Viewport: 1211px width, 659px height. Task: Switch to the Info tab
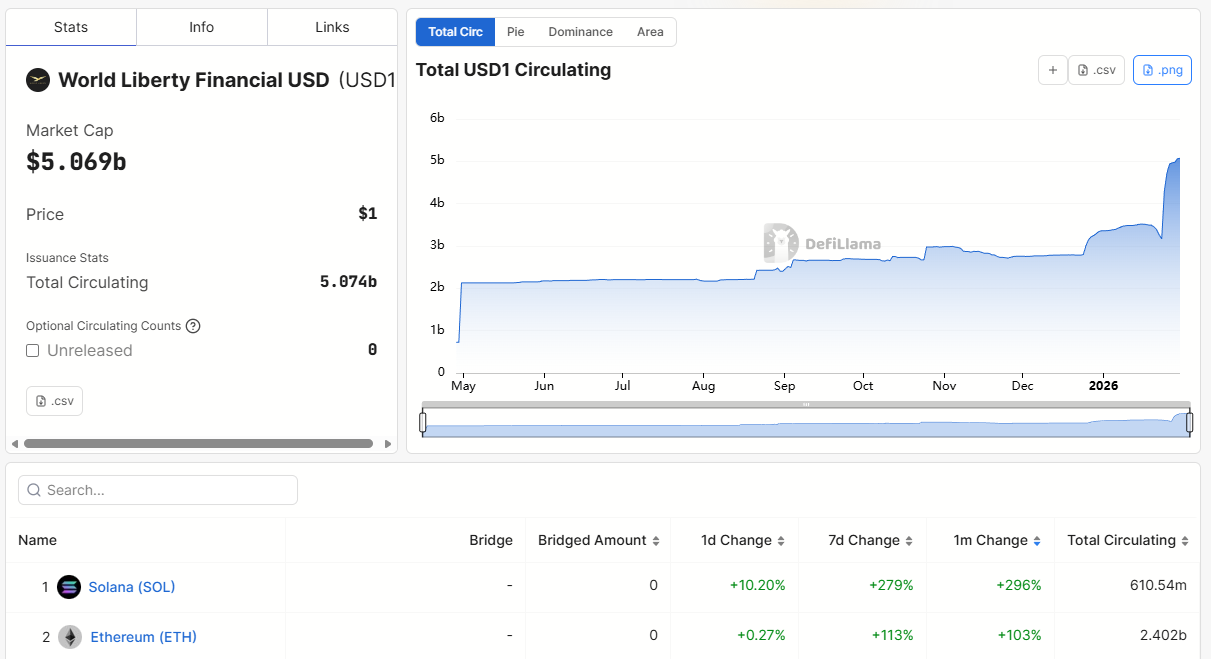201,27
